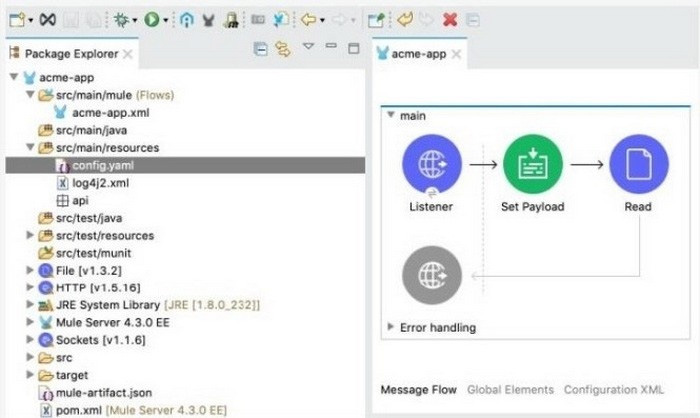Screen dimensions: 700x418
Task: Expand the HTTP [v1.5.16] module
Action: pyautogui.click(x=30, y=287)
